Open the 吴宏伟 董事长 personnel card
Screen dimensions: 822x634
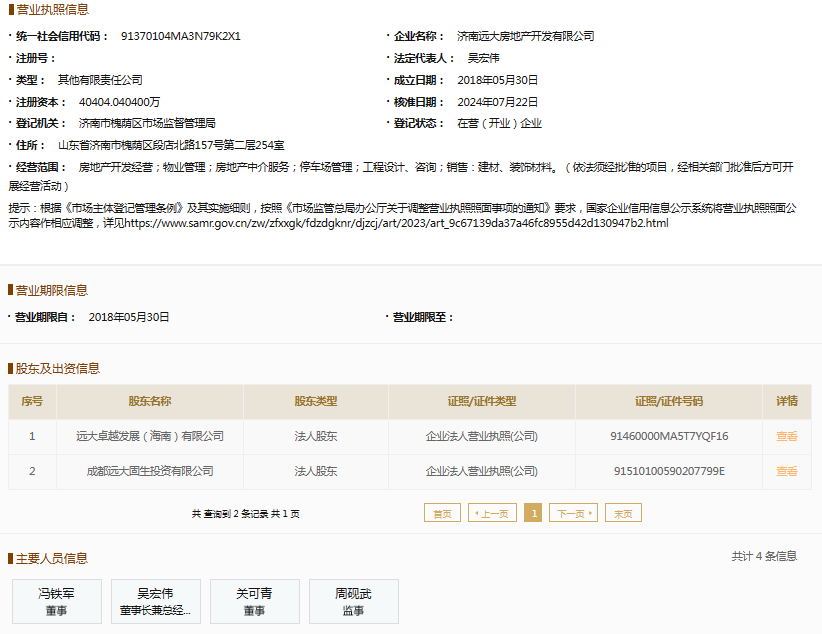coord(155,601)
